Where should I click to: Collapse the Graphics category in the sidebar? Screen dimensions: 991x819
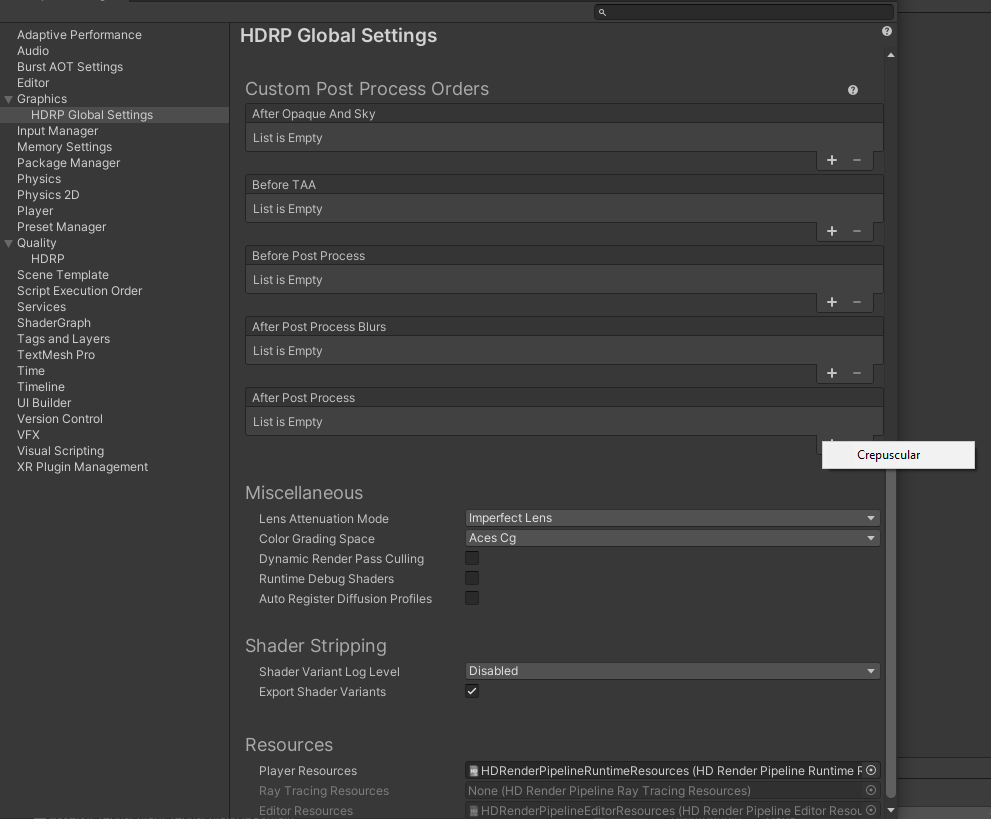click(x=8, y=98)
